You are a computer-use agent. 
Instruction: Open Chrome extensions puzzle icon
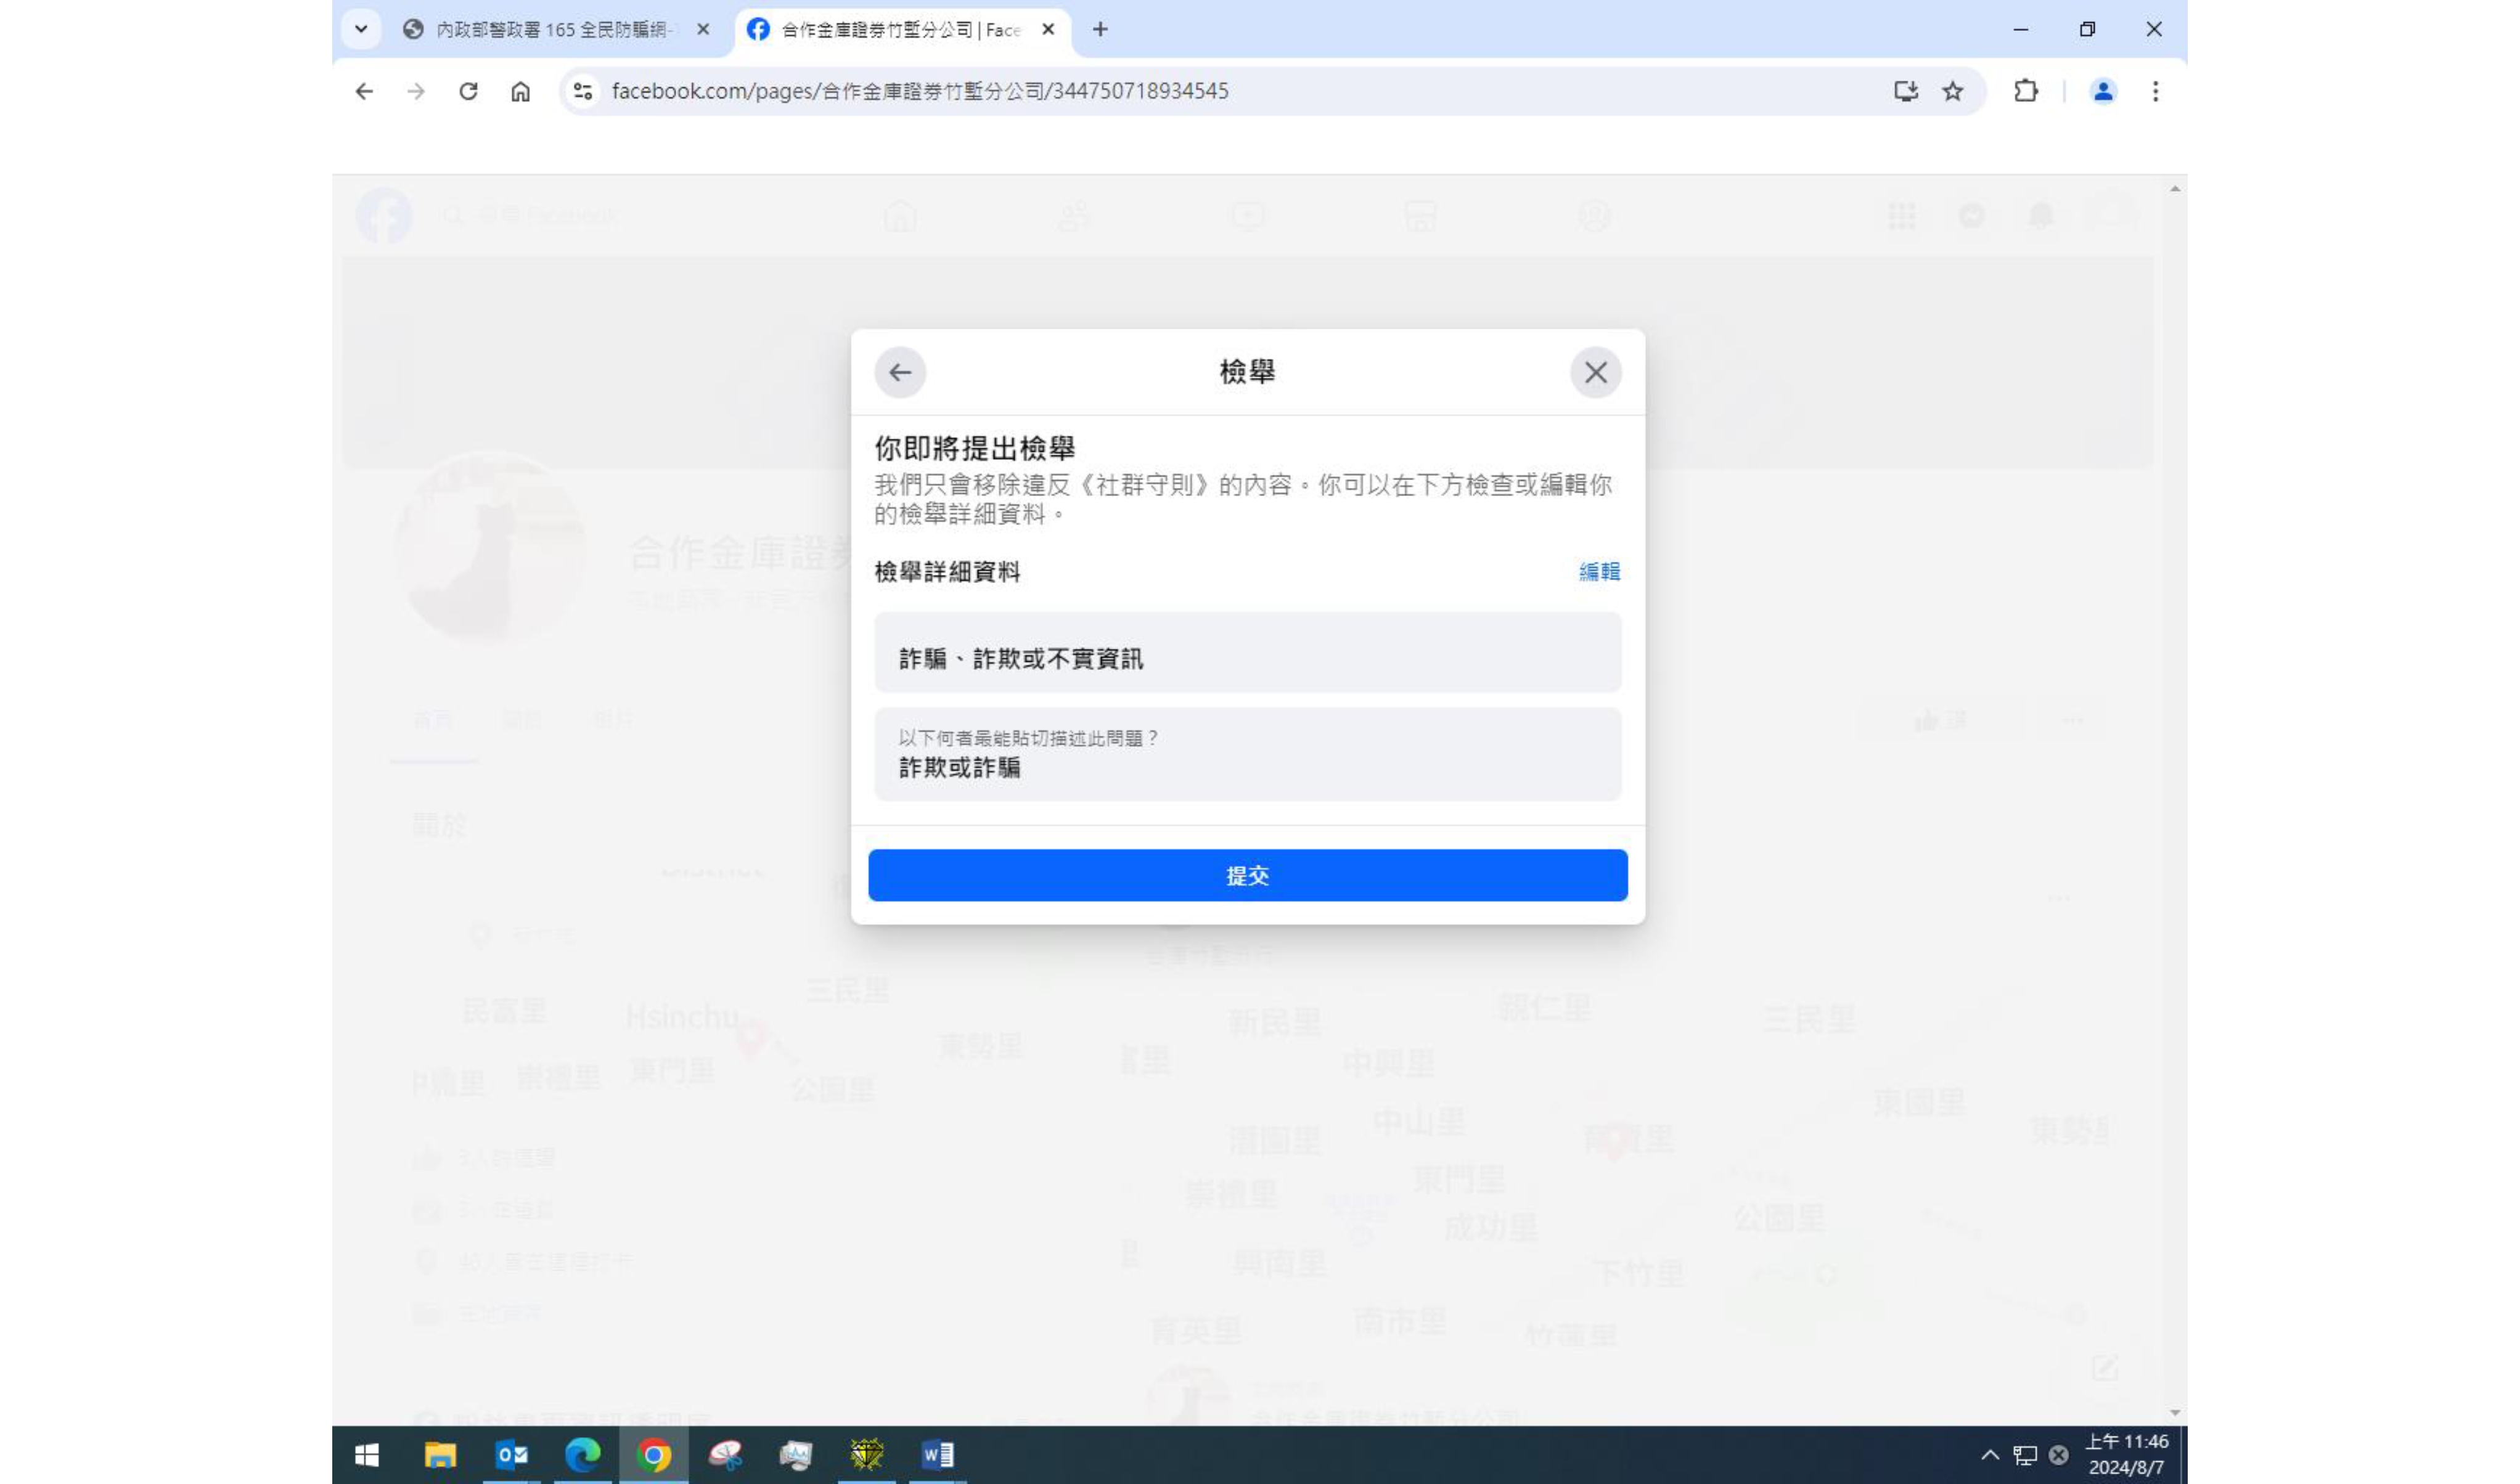2025,92
